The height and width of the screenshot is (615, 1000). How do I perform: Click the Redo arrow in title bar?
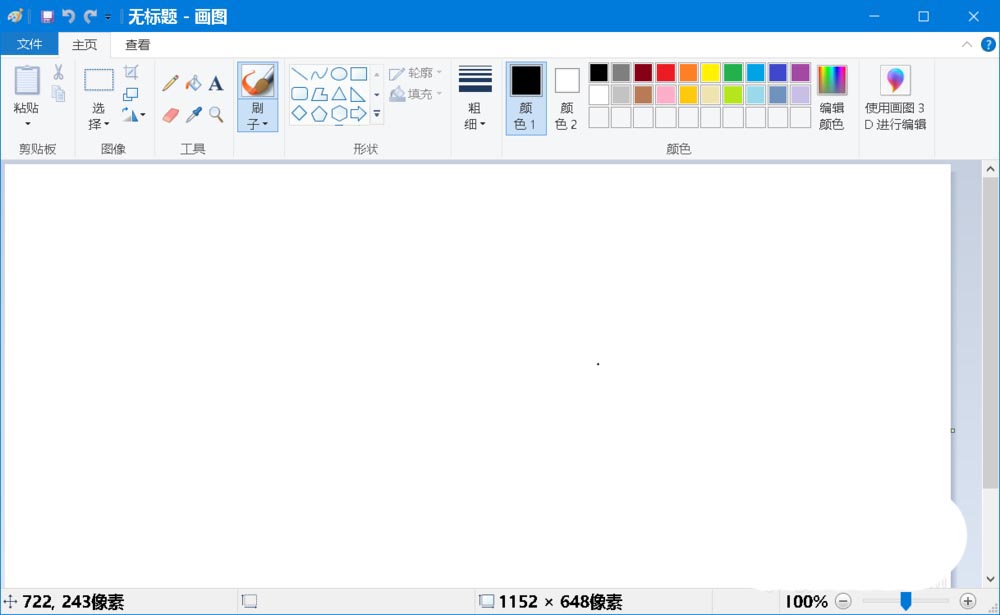(x=90, y=17)
